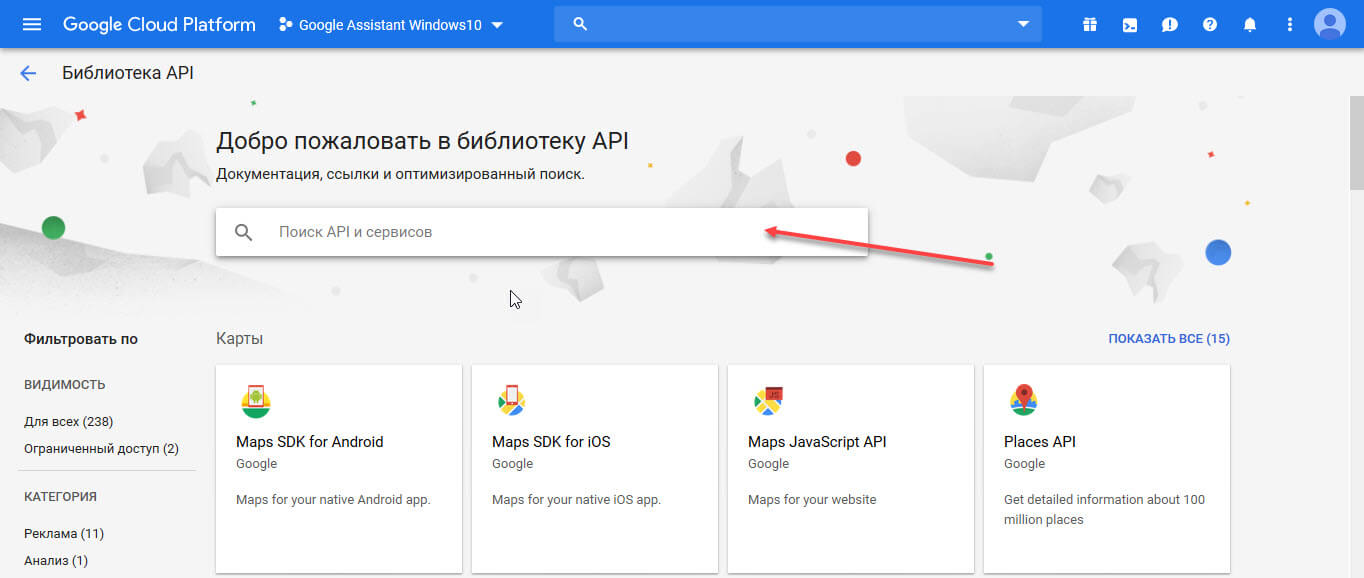
Task: Select the Анализ (1) category
Action: tap(56, 561)
